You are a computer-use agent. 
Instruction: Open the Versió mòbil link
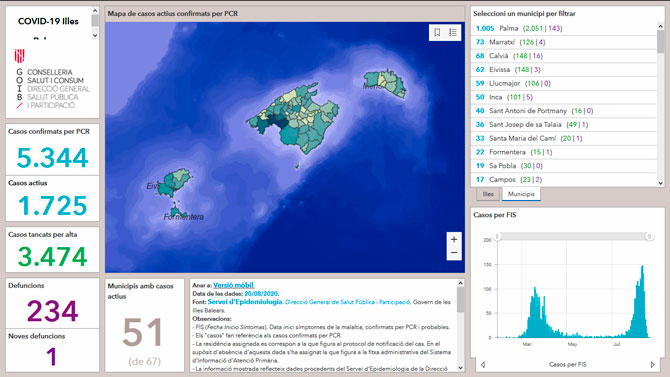click(x=233, y=285)
